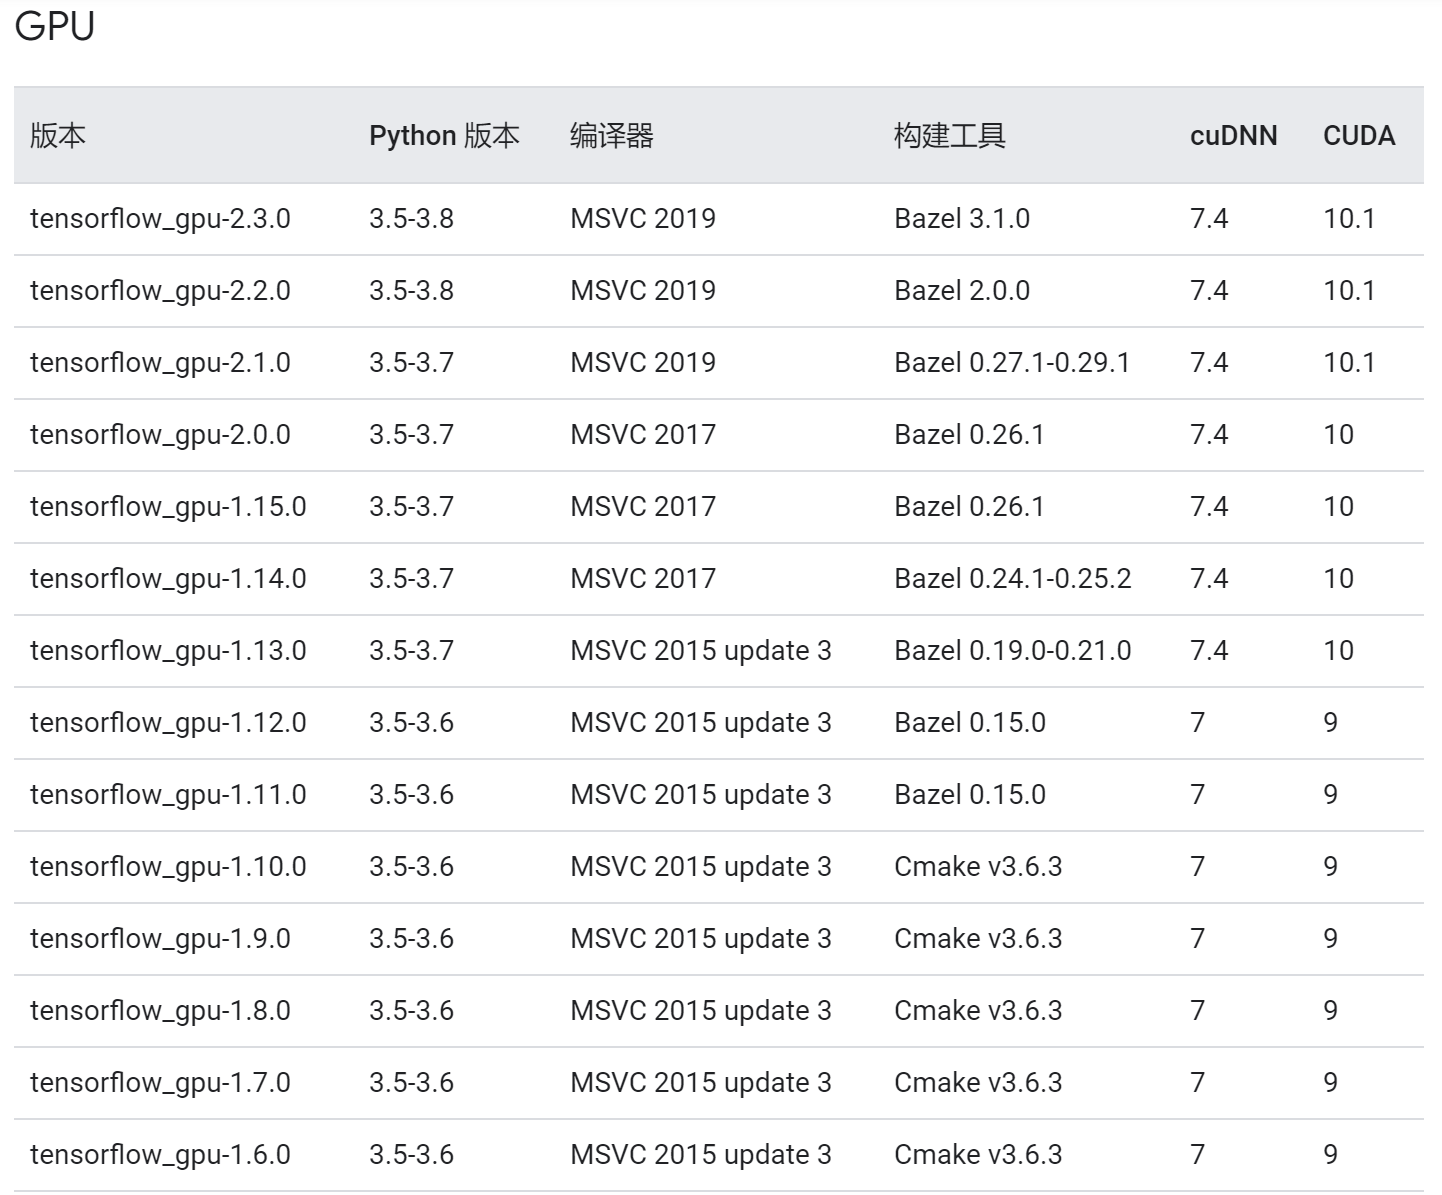Click Python 3.5-3.6 in tensorflow_gpu-1.12.0 row
Image resolution: width=1442 pixels, height=1195 pixels.
(411, 723)
